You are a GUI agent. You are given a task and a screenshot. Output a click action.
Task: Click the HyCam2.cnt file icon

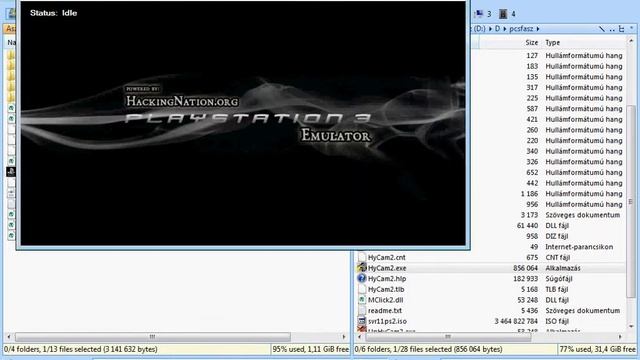tap(362, 257)
